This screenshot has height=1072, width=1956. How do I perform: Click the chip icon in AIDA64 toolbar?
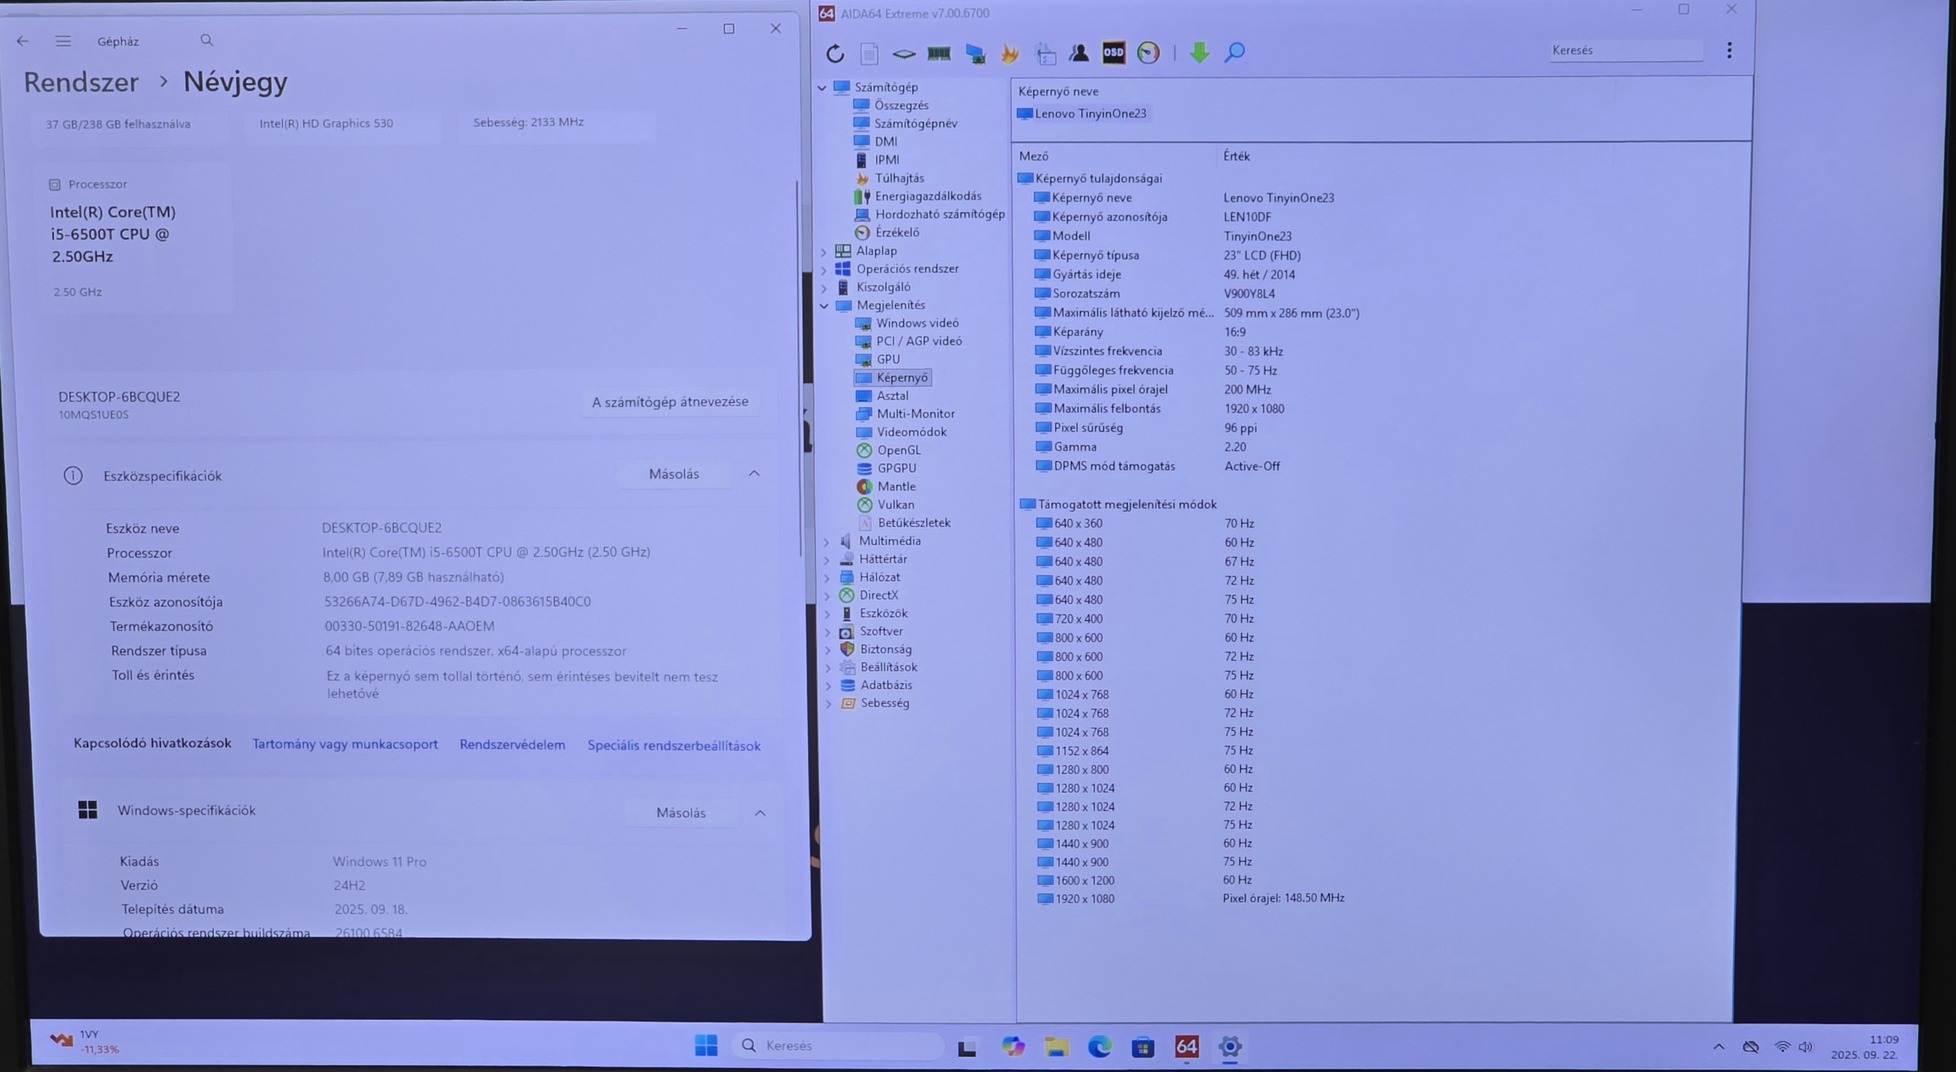[904, 53]
